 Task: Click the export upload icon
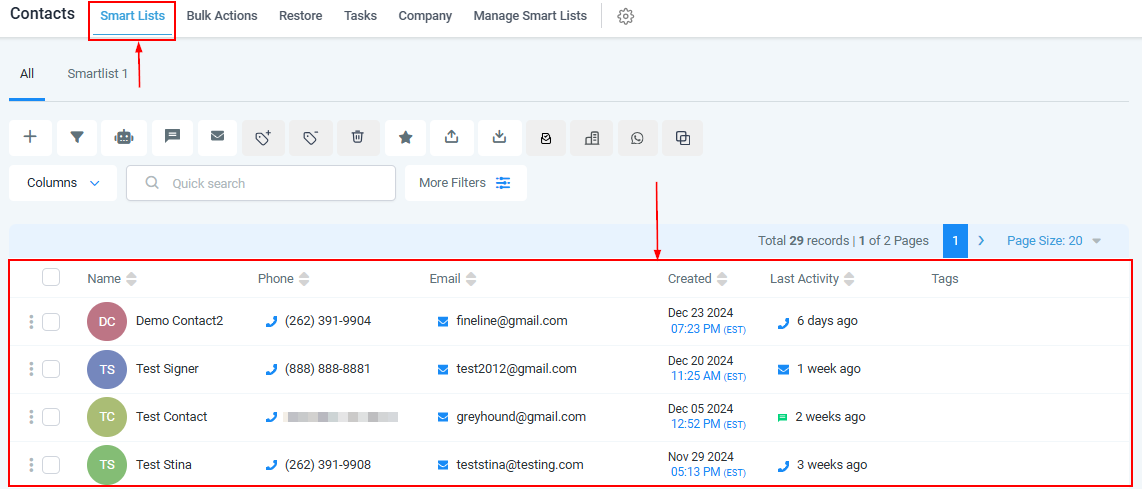coord(452,137)
